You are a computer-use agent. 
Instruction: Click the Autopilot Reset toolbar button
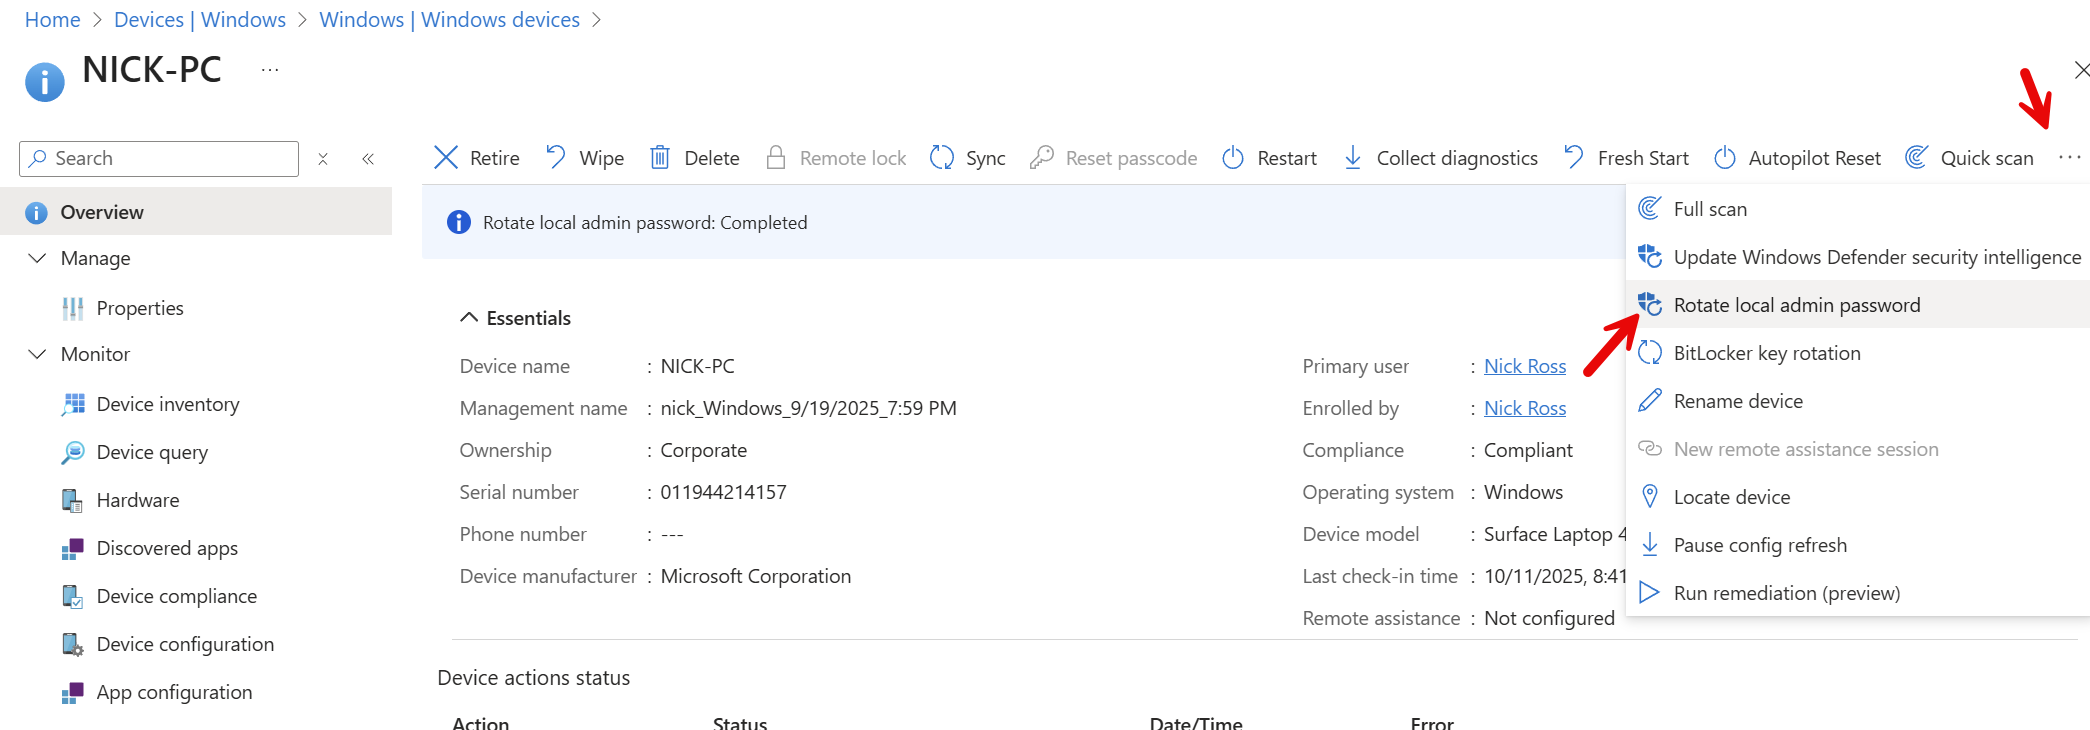tap(1797, 158)
